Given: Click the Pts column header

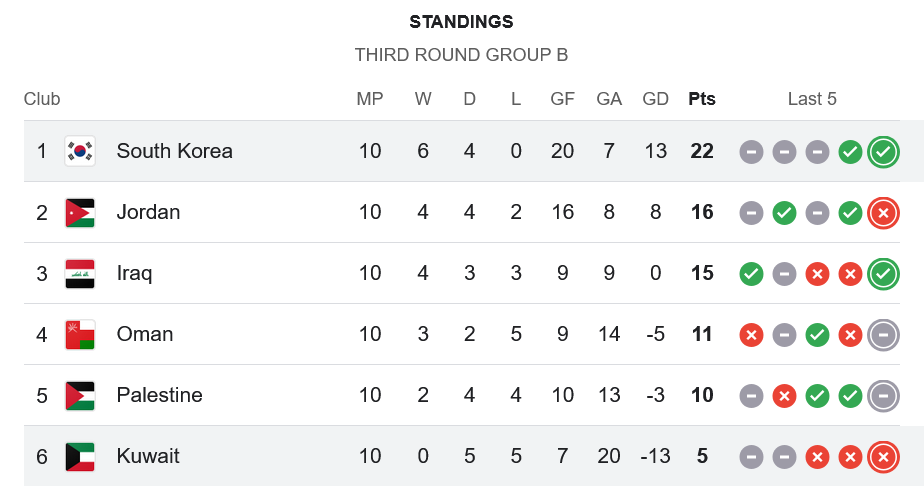Looking at the screenshot, I should pos(702,99).
